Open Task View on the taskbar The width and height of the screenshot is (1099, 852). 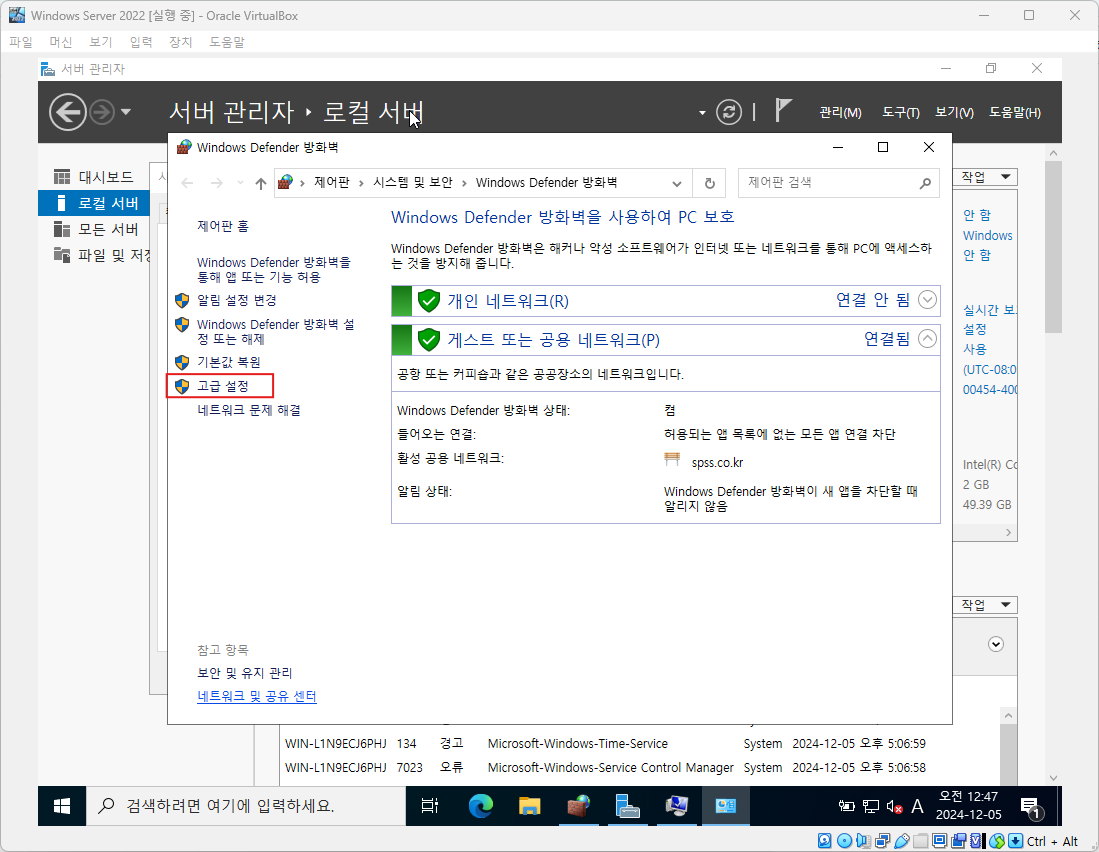[430, 806]
